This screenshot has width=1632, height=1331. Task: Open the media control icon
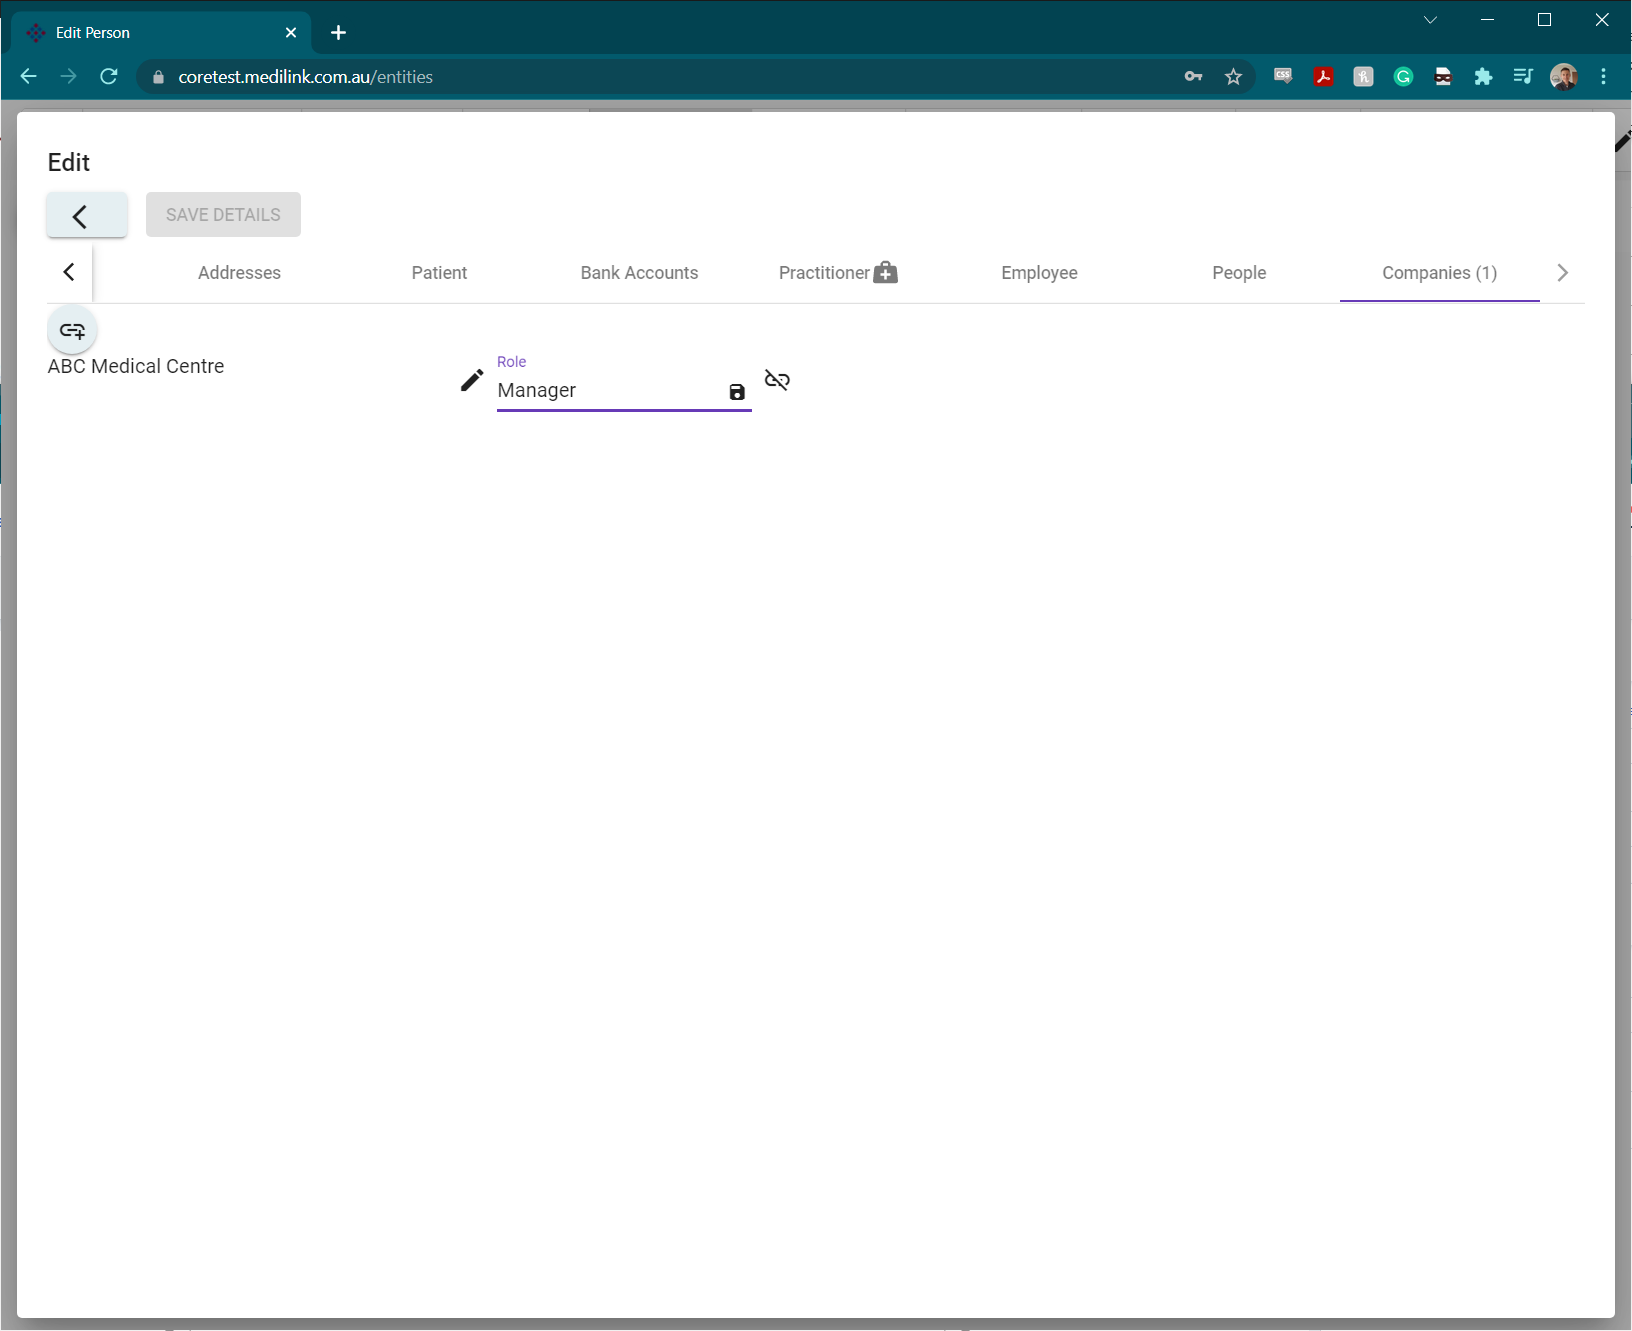tap(1523, 76)
